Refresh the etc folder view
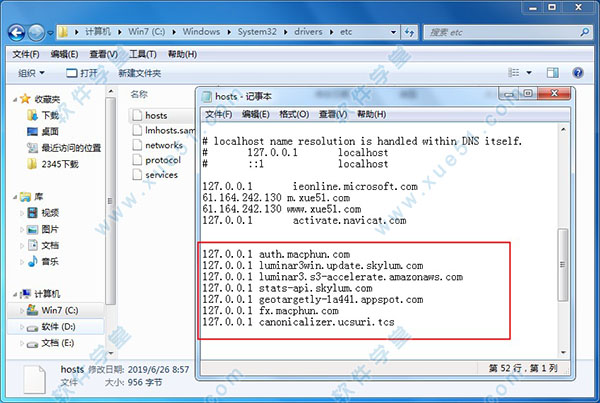 (410, 33)
